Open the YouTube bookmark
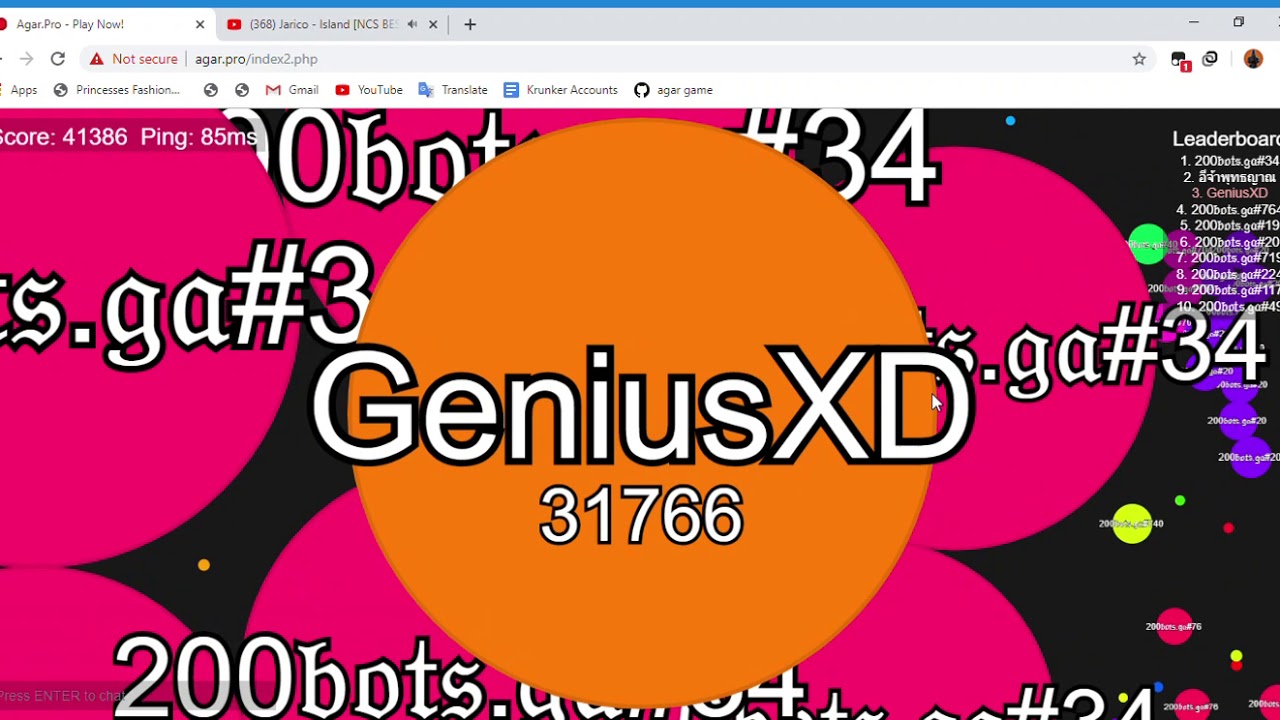 [x=369, y=90]
